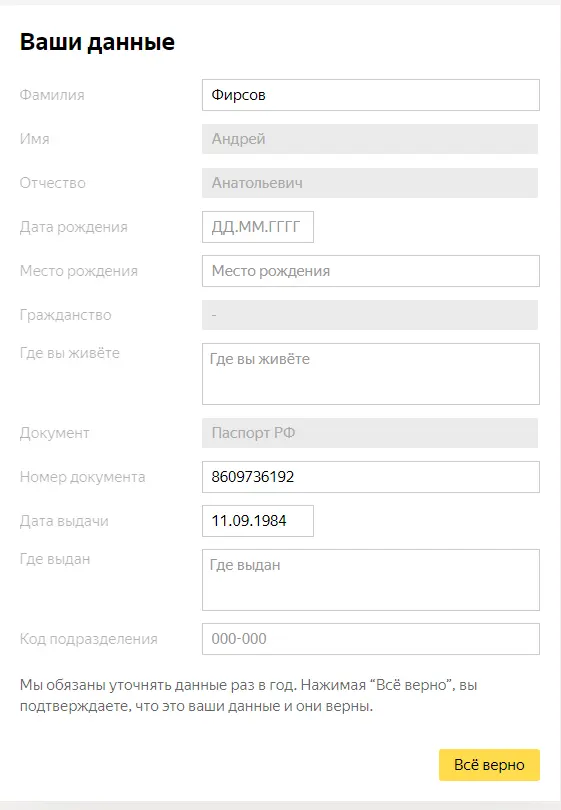Click into the Где выдан text area

(x=370, y=580)
